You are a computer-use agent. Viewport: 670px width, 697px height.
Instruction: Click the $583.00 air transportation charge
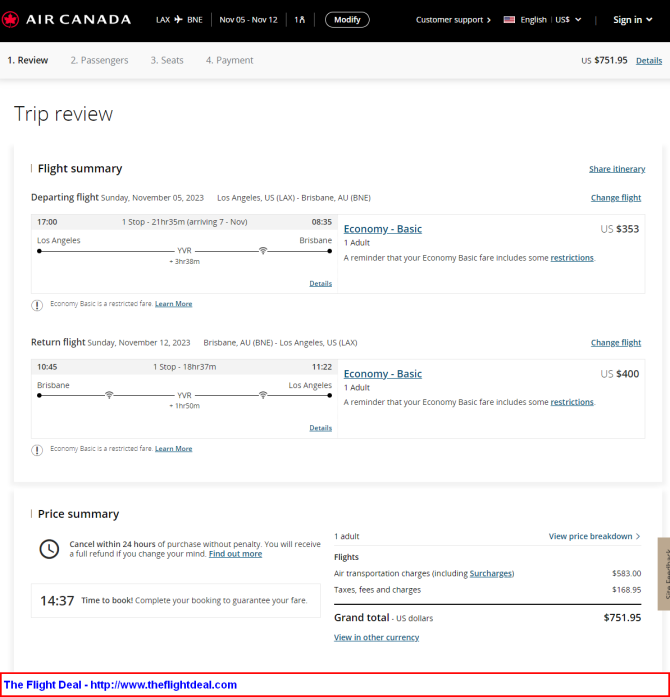626,573
